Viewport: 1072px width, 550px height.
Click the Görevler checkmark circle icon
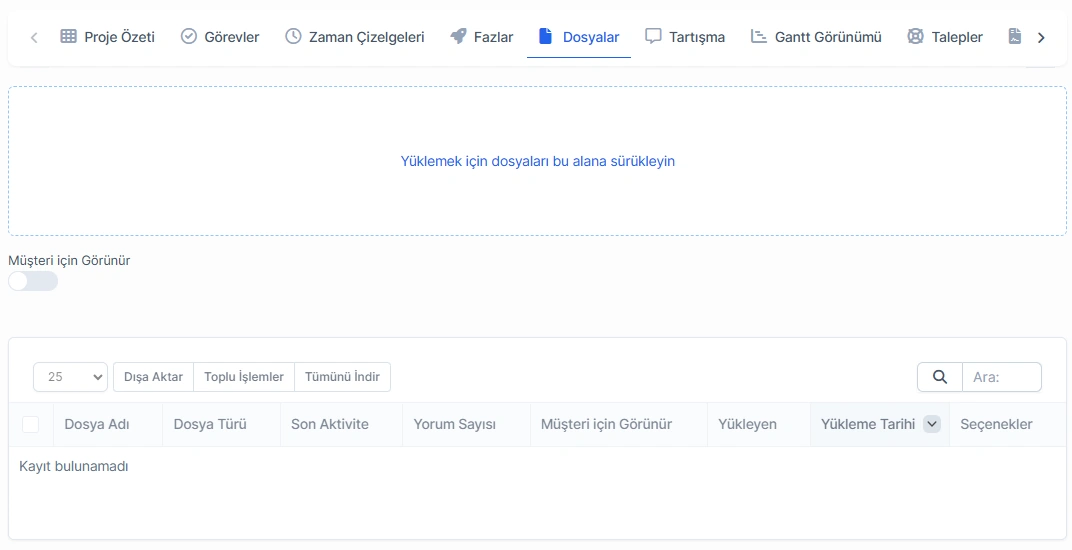[x=189, y=36]
